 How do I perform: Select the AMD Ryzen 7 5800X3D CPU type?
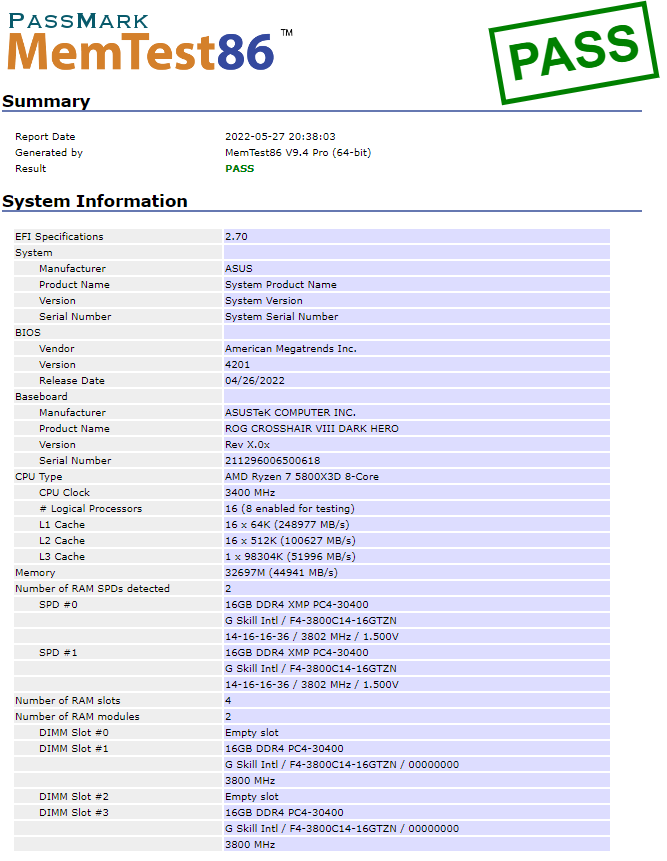tap(302, 477)
